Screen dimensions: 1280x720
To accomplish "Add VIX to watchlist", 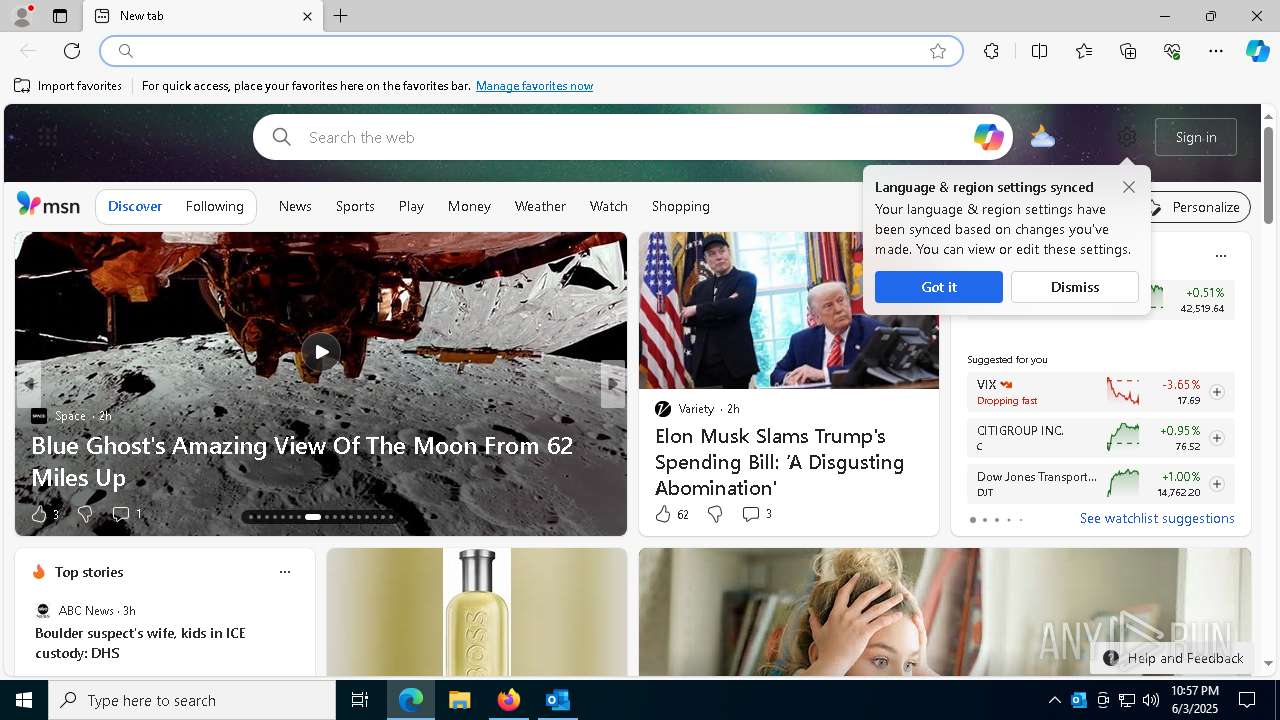I will click(1217, 392).
